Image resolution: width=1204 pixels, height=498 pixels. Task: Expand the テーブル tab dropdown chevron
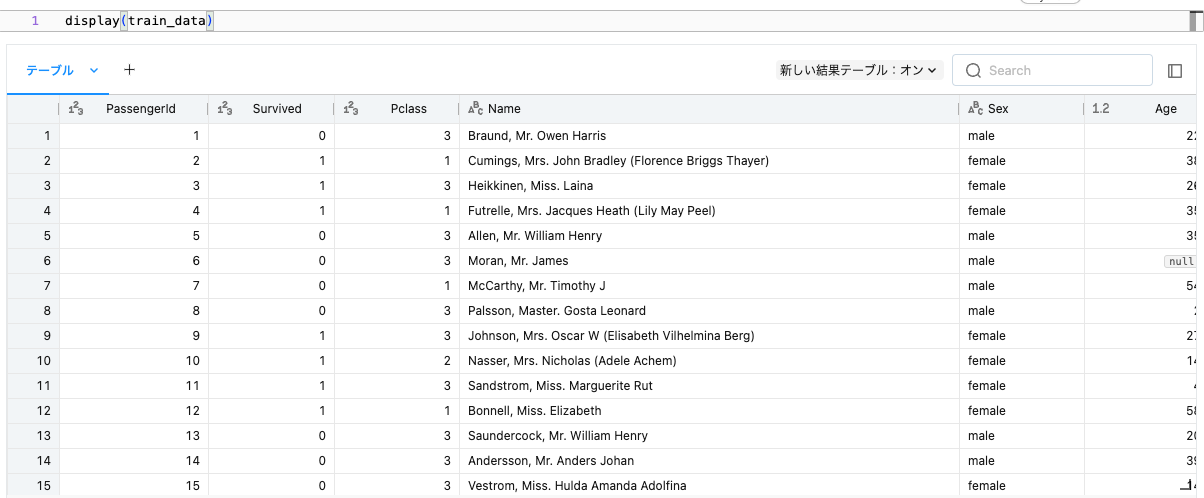pos(94,70)
